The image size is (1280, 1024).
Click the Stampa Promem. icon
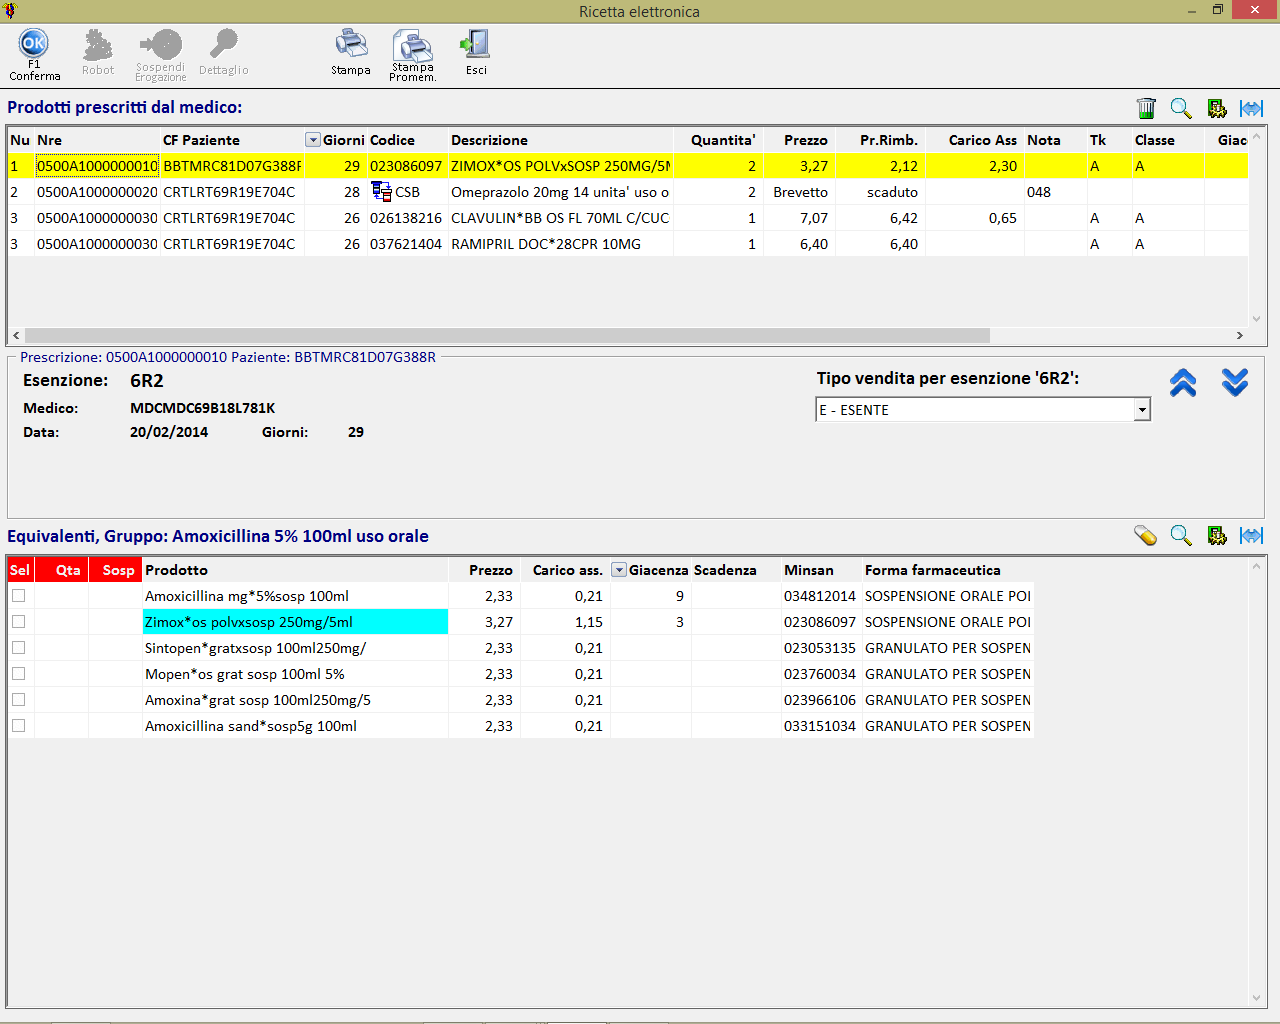pos(412,46)
